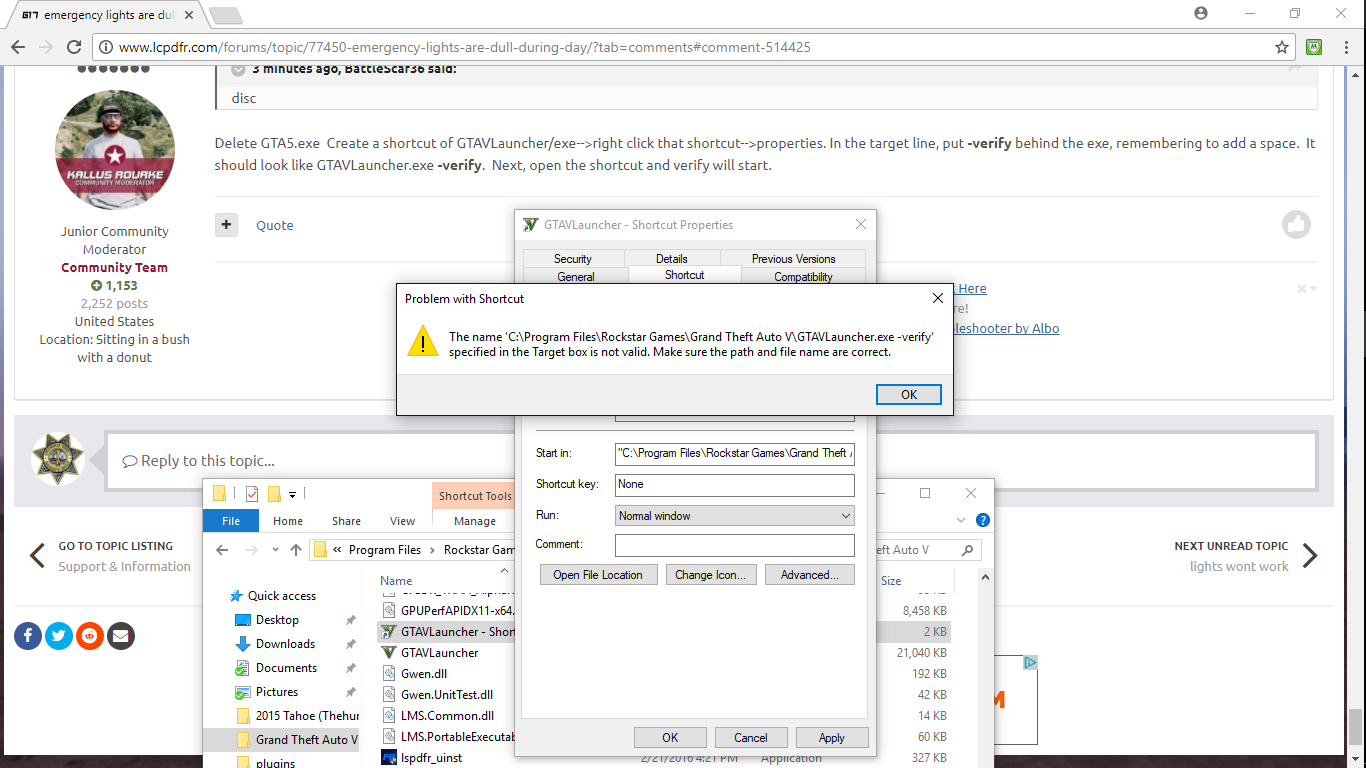This screenshot has width=1366, height=768.
Task: Click the Quote link under the post
Action: point(275,225)
